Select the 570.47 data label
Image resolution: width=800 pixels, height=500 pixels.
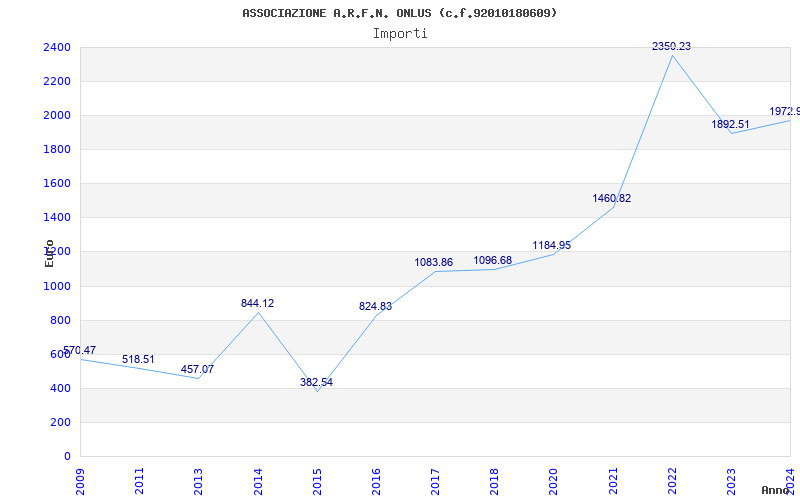point(80,350)
